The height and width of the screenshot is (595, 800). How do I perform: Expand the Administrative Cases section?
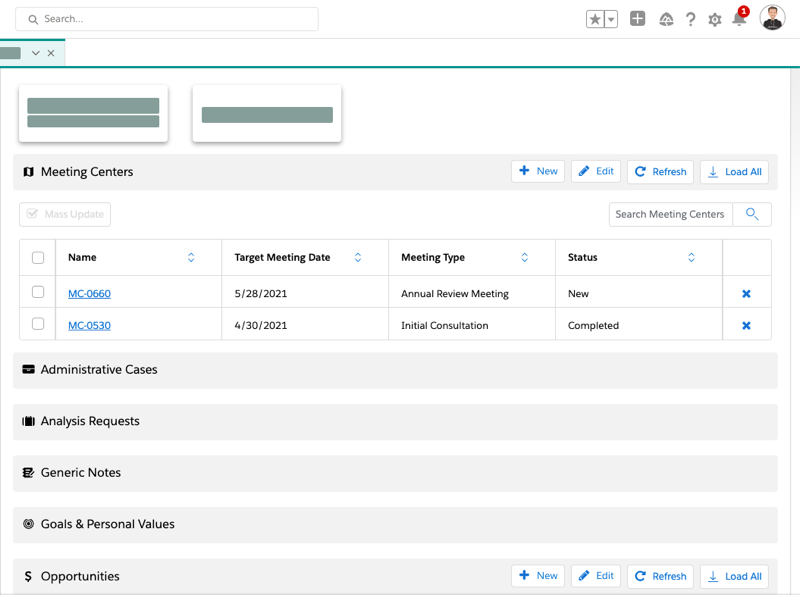(99, 370)
